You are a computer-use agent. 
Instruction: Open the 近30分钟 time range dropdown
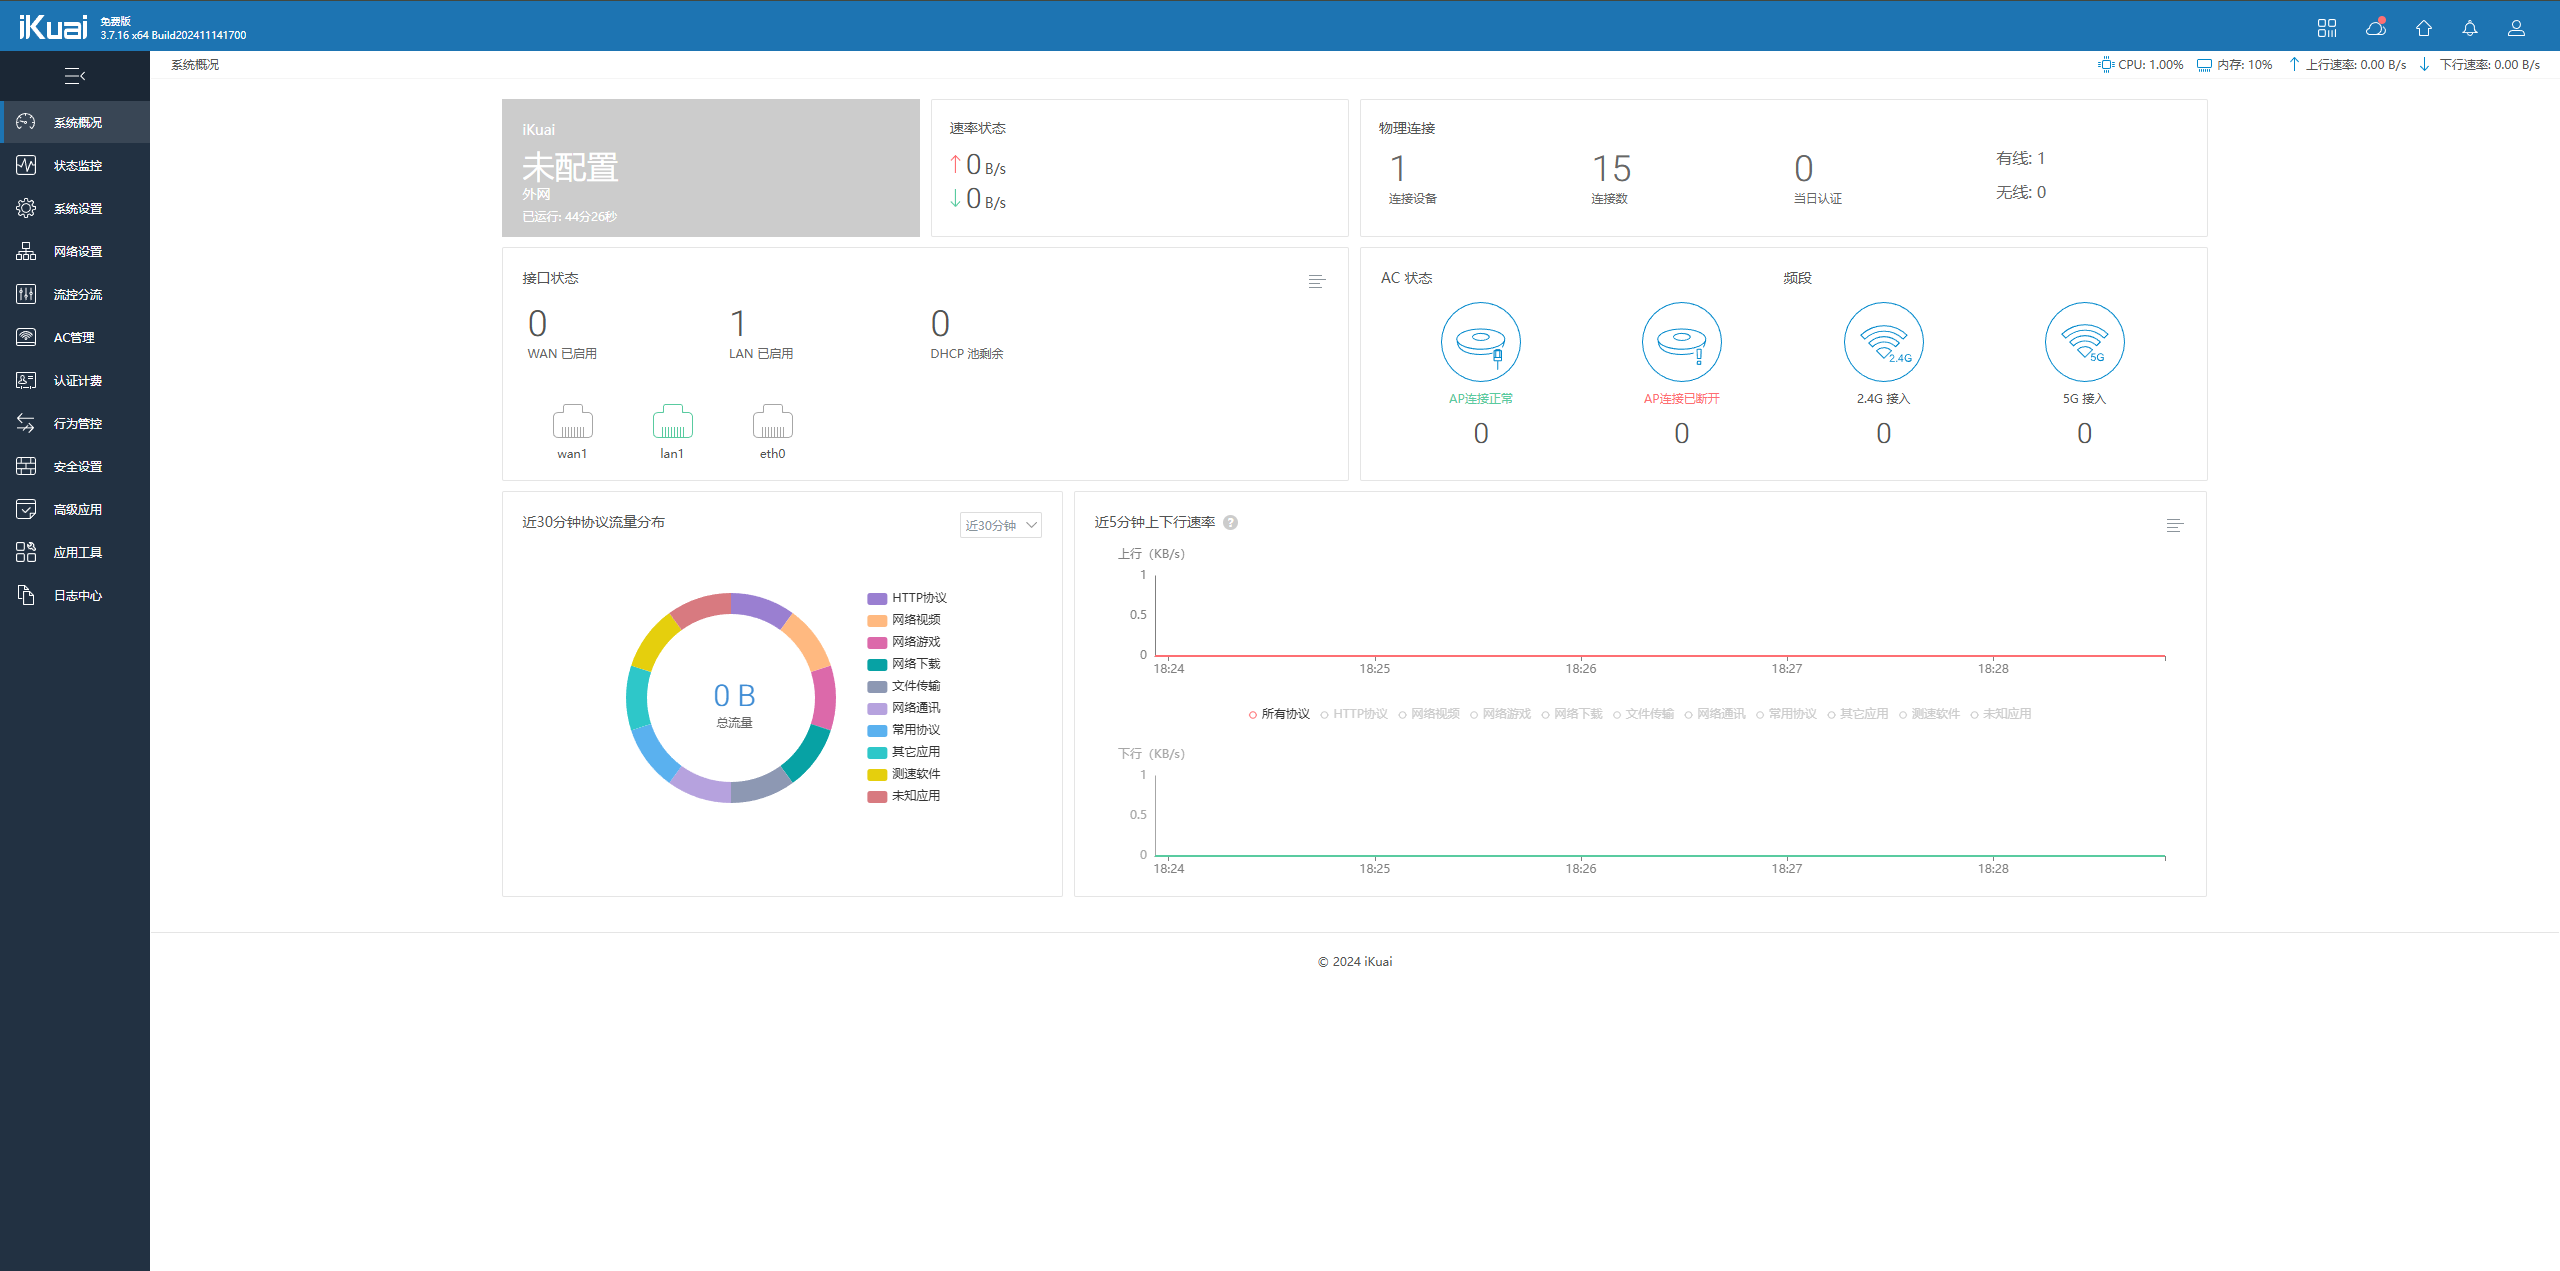tap(1000, 525)
